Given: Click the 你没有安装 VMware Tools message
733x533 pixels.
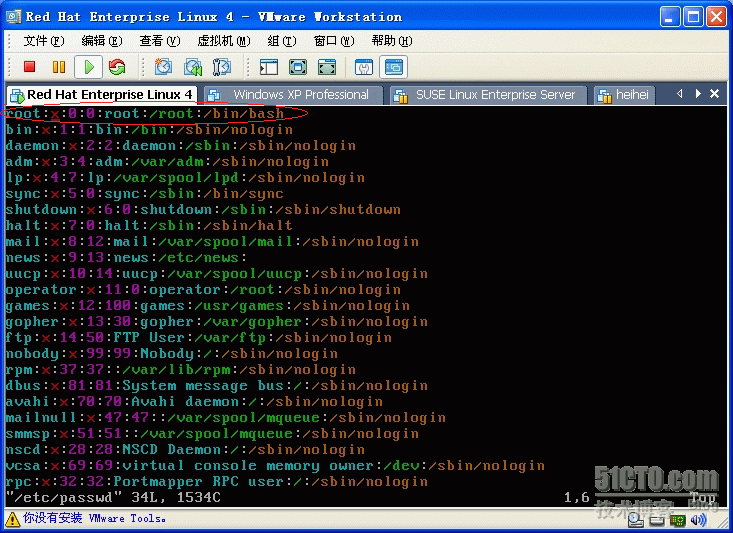Looking at the screenshot, I should pyautogui.click(x=94, y=518).
